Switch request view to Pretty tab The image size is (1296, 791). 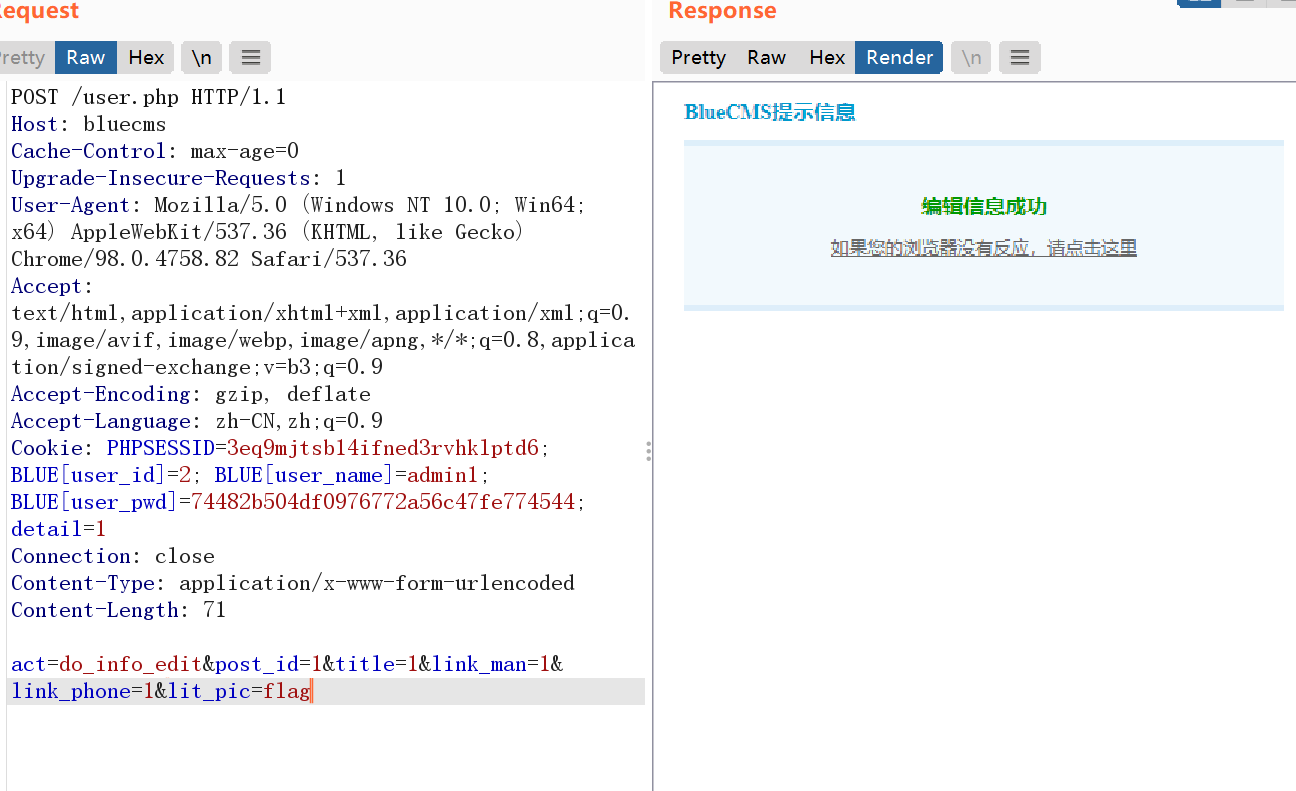[24, 57]
